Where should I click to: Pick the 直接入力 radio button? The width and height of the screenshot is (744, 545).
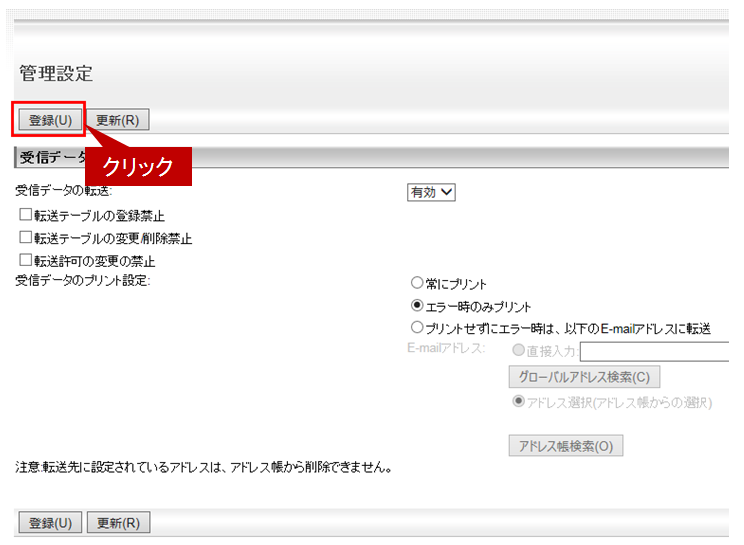(x=517, y=350)
